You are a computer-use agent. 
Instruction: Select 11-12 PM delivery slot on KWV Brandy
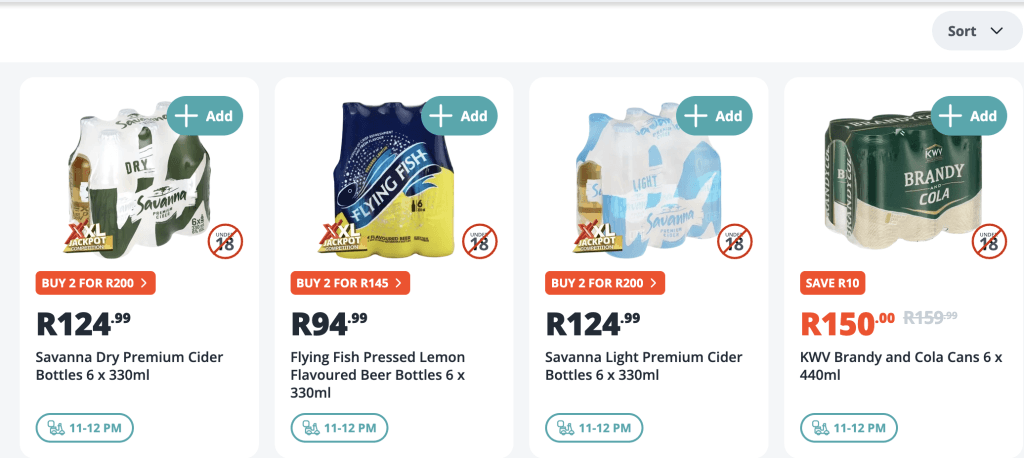(849, 428)
